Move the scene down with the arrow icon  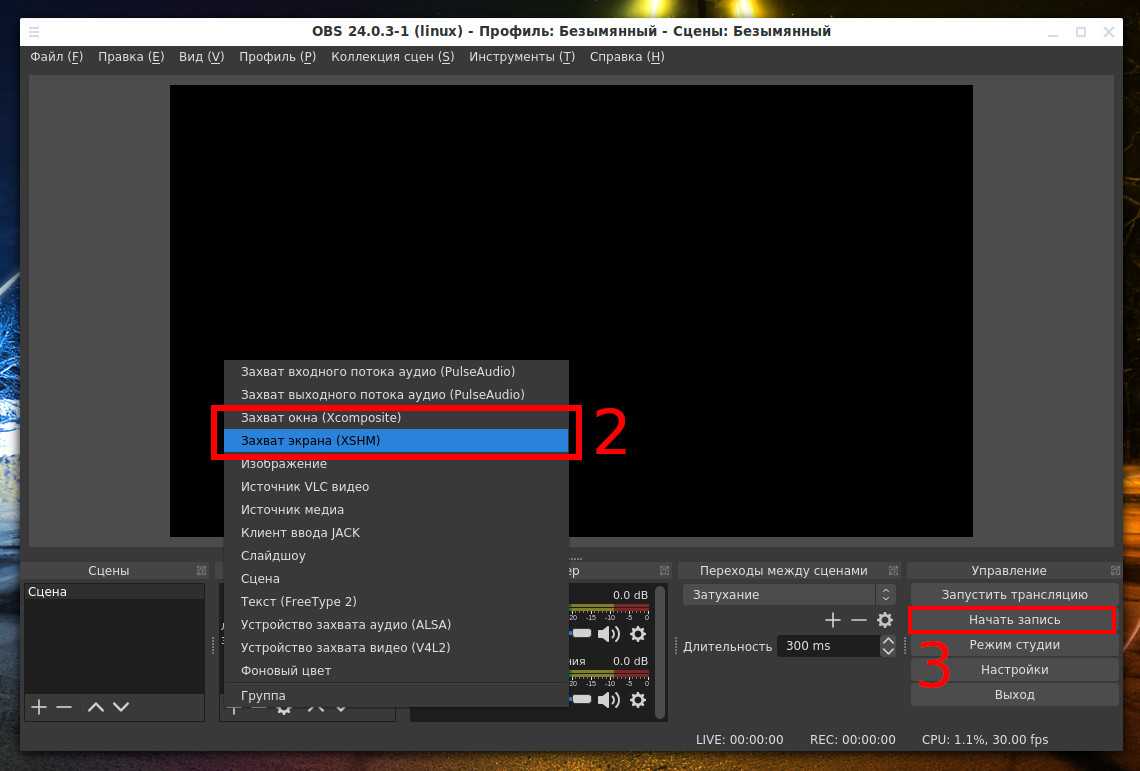[121, 707]
